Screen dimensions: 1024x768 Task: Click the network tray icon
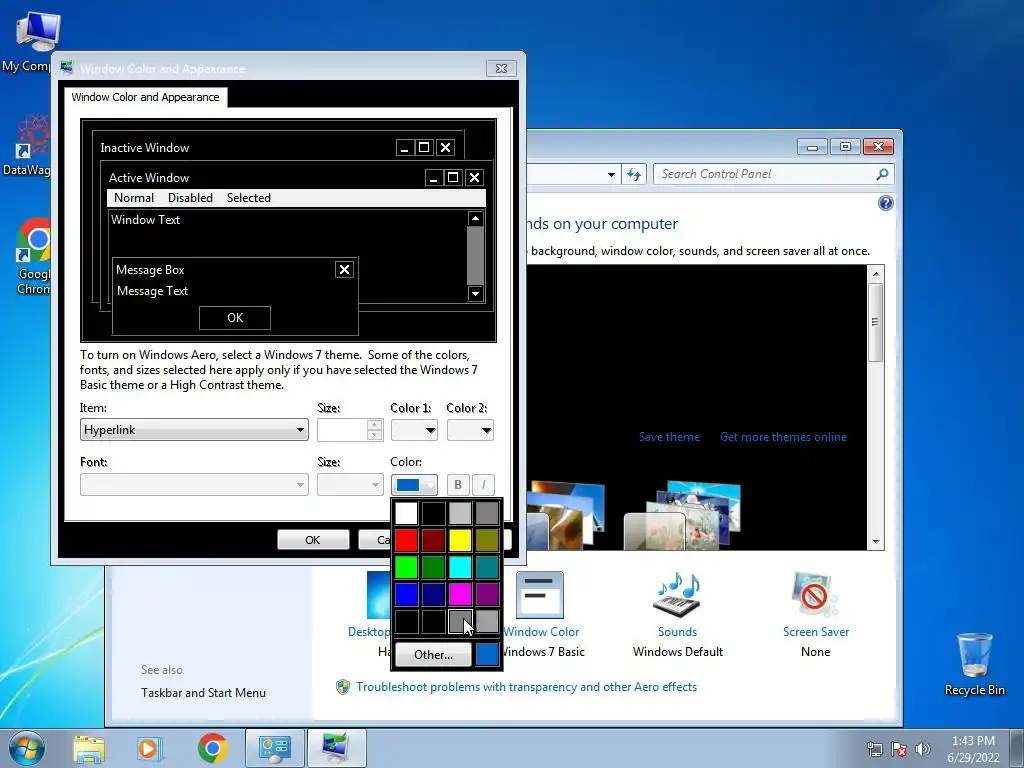(x=874, y=748)
